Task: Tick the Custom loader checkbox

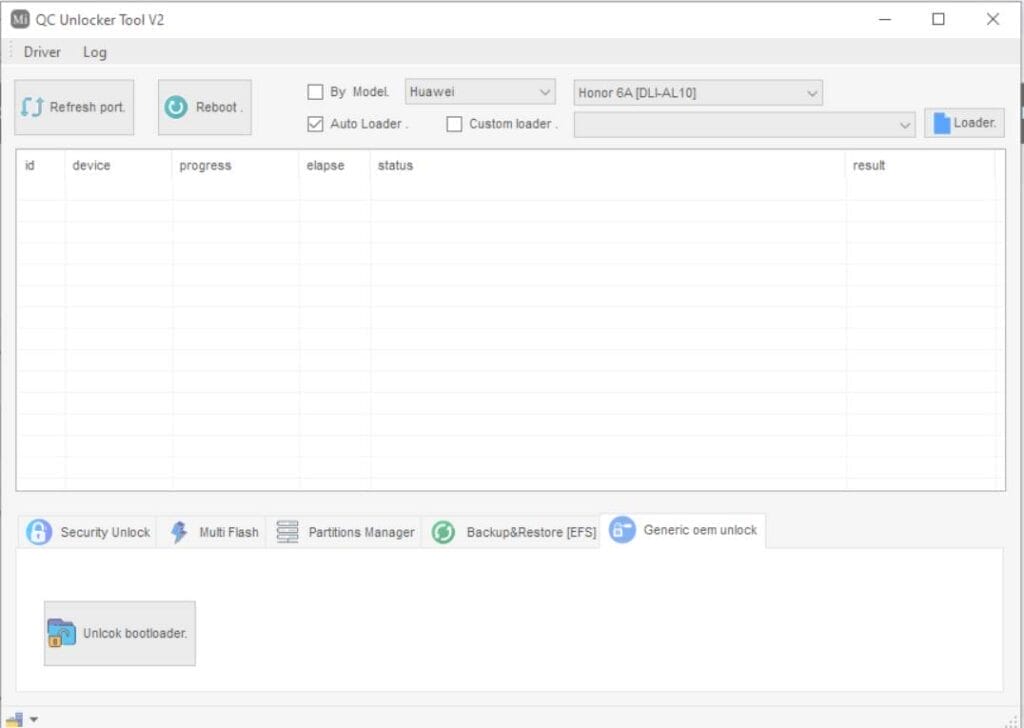Action: click(x=454, y=124)
